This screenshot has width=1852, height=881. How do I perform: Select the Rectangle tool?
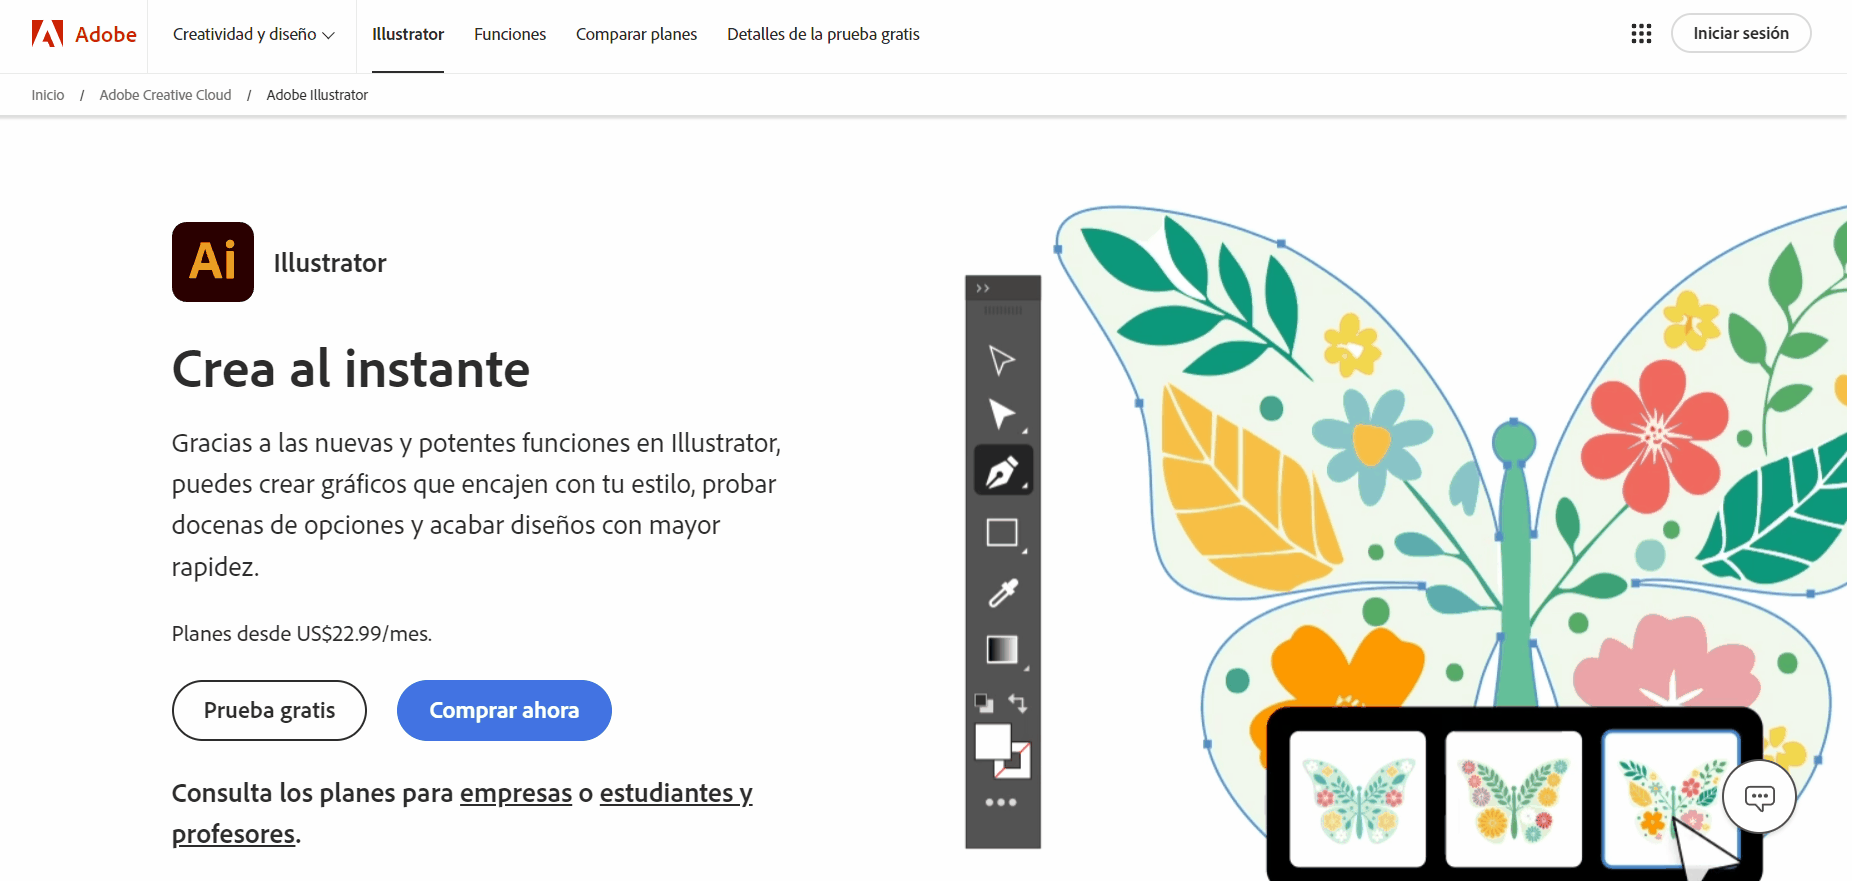pyautogui.click(x=1002, y=532)
